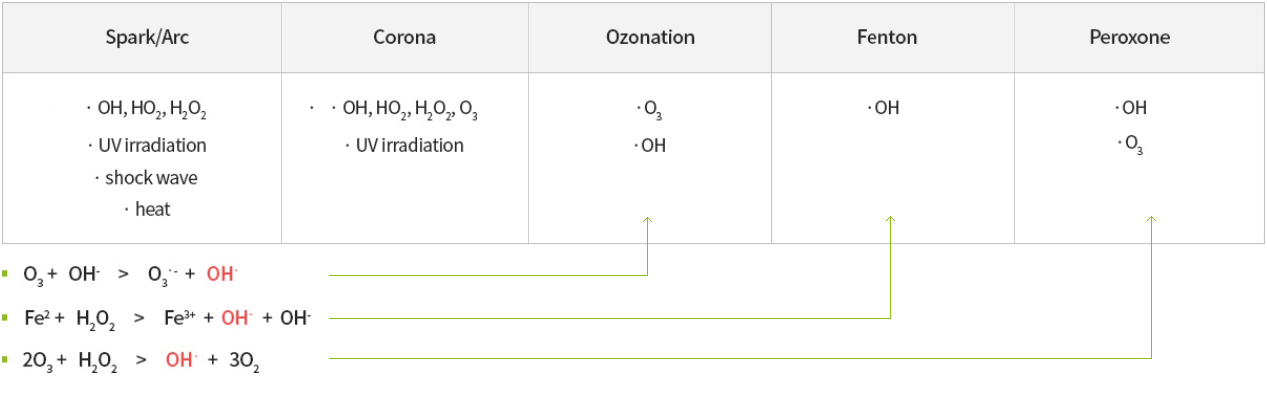Screen dimensions: 1267x393
Task: Click green bullet before 2O3 + H2O2 equation
Action: pos(5,357)
